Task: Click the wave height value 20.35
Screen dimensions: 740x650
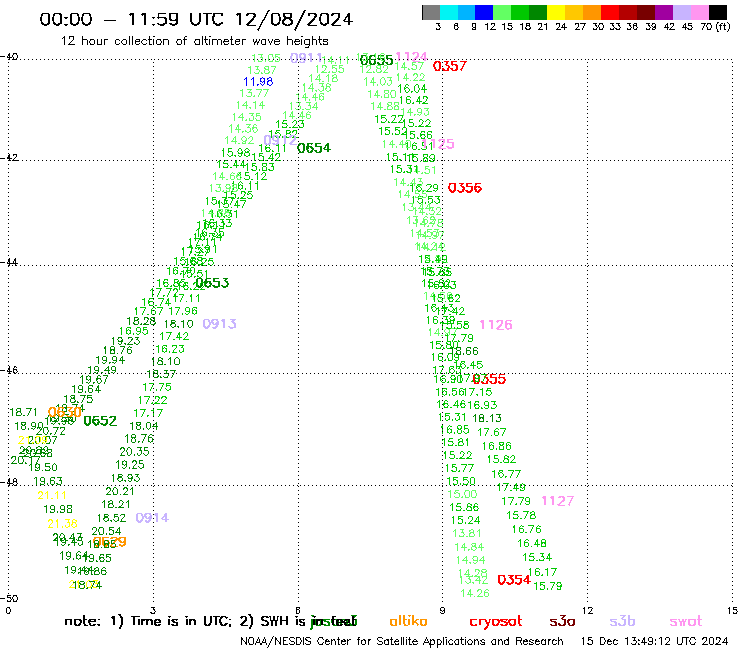Action: coord(135,451)
